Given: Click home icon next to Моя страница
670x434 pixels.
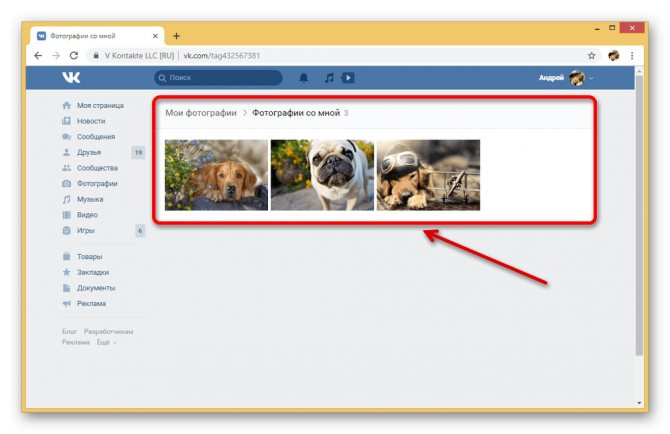Looking at the screenshot, I should tap(66, 105).
